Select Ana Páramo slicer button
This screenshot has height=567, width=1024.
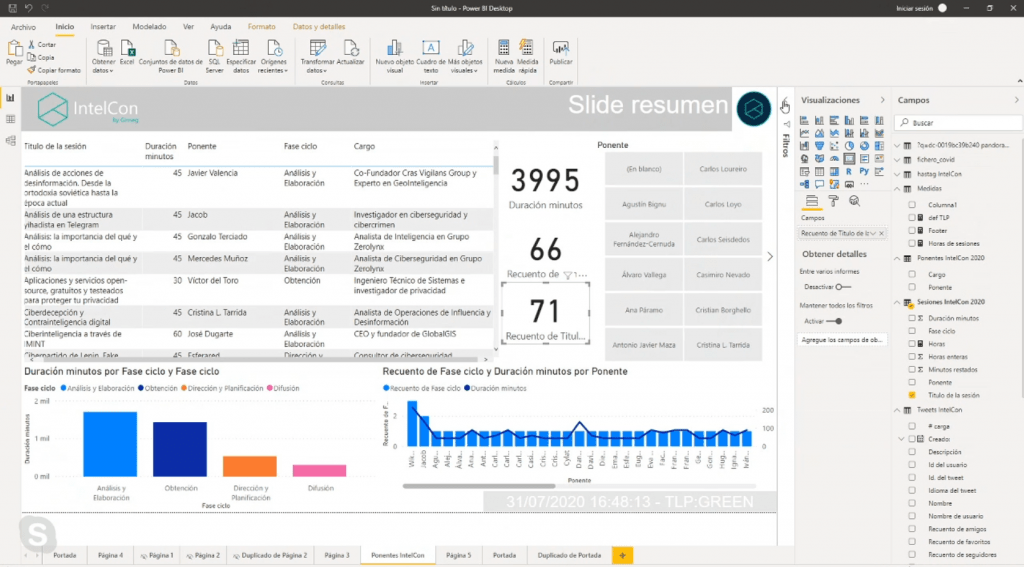[643, 310]
